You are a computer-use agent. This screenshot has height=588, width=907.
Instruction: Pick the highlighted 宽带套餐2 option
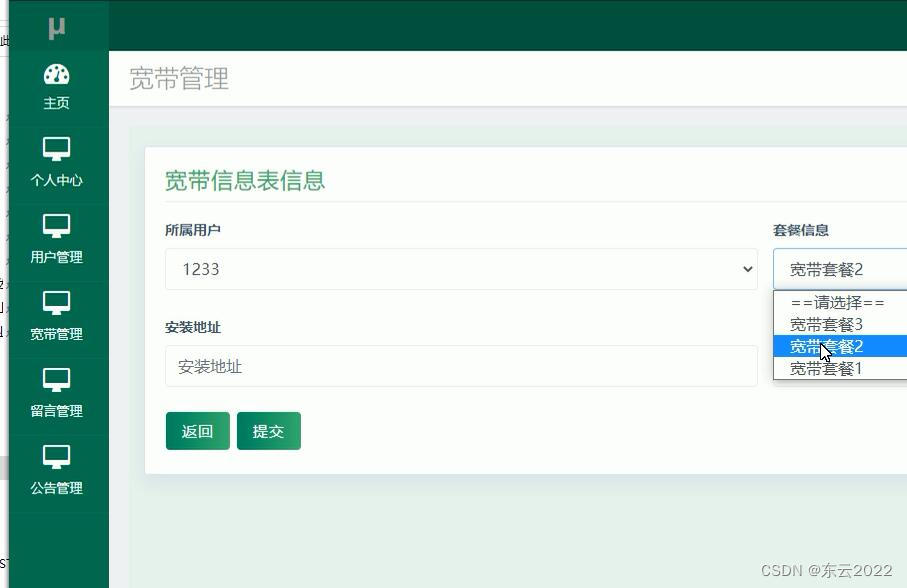point(824,346)
